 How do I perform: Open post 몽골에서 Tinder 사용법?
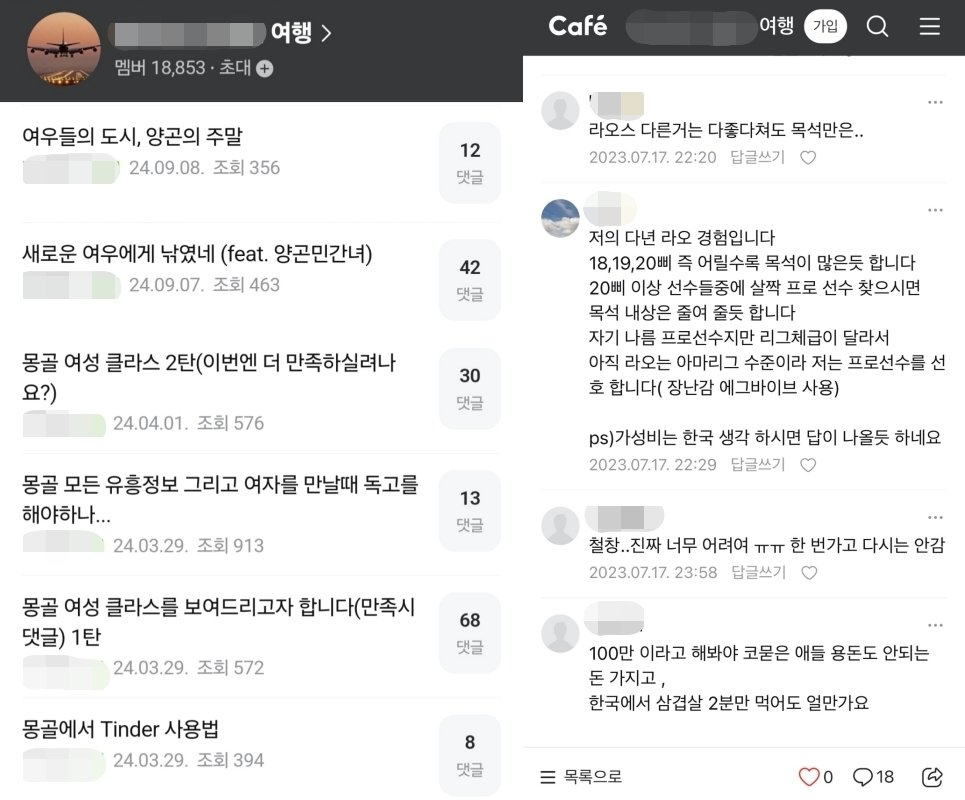click(x=121, y=729)
